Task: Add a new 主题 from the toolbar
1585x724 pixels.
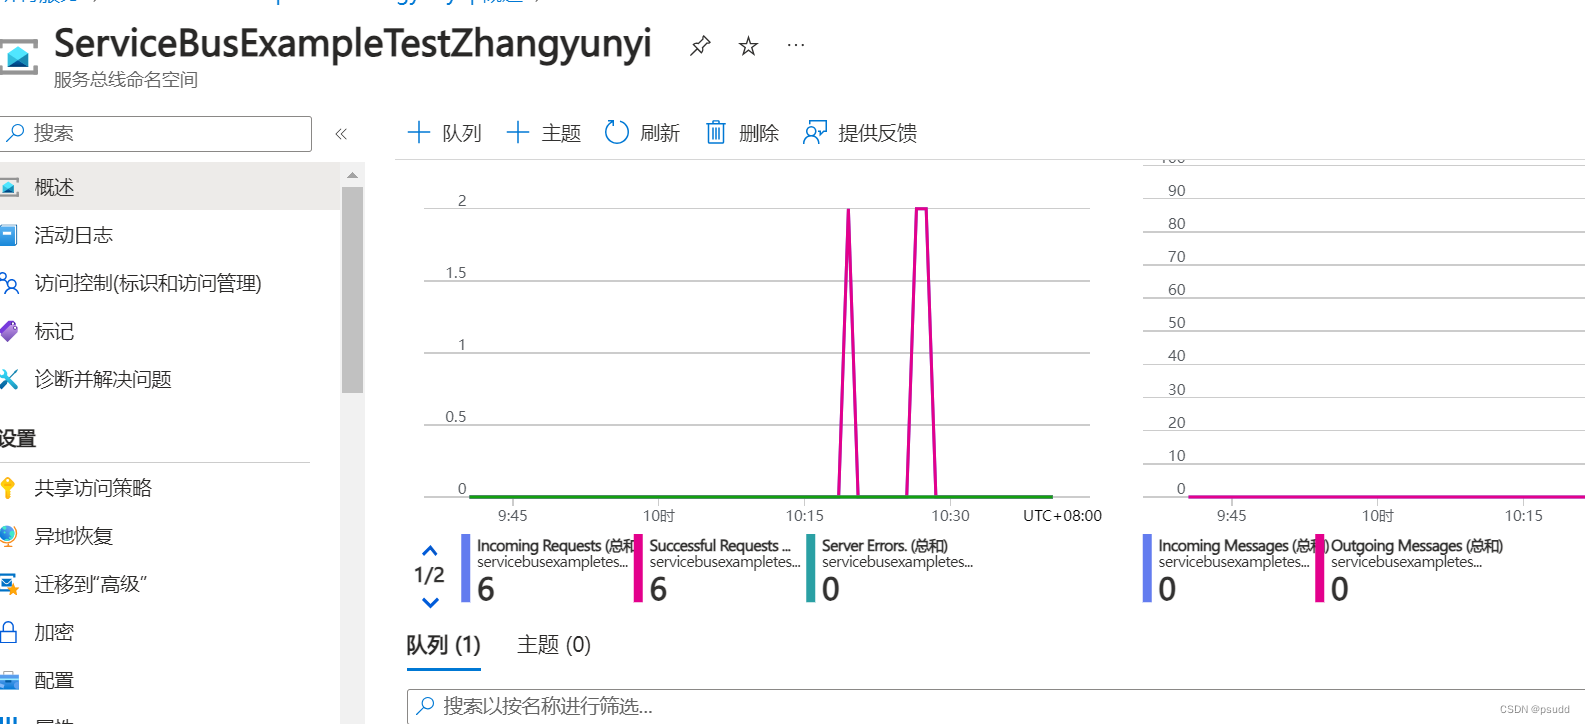Action: [x=543, y=133]
